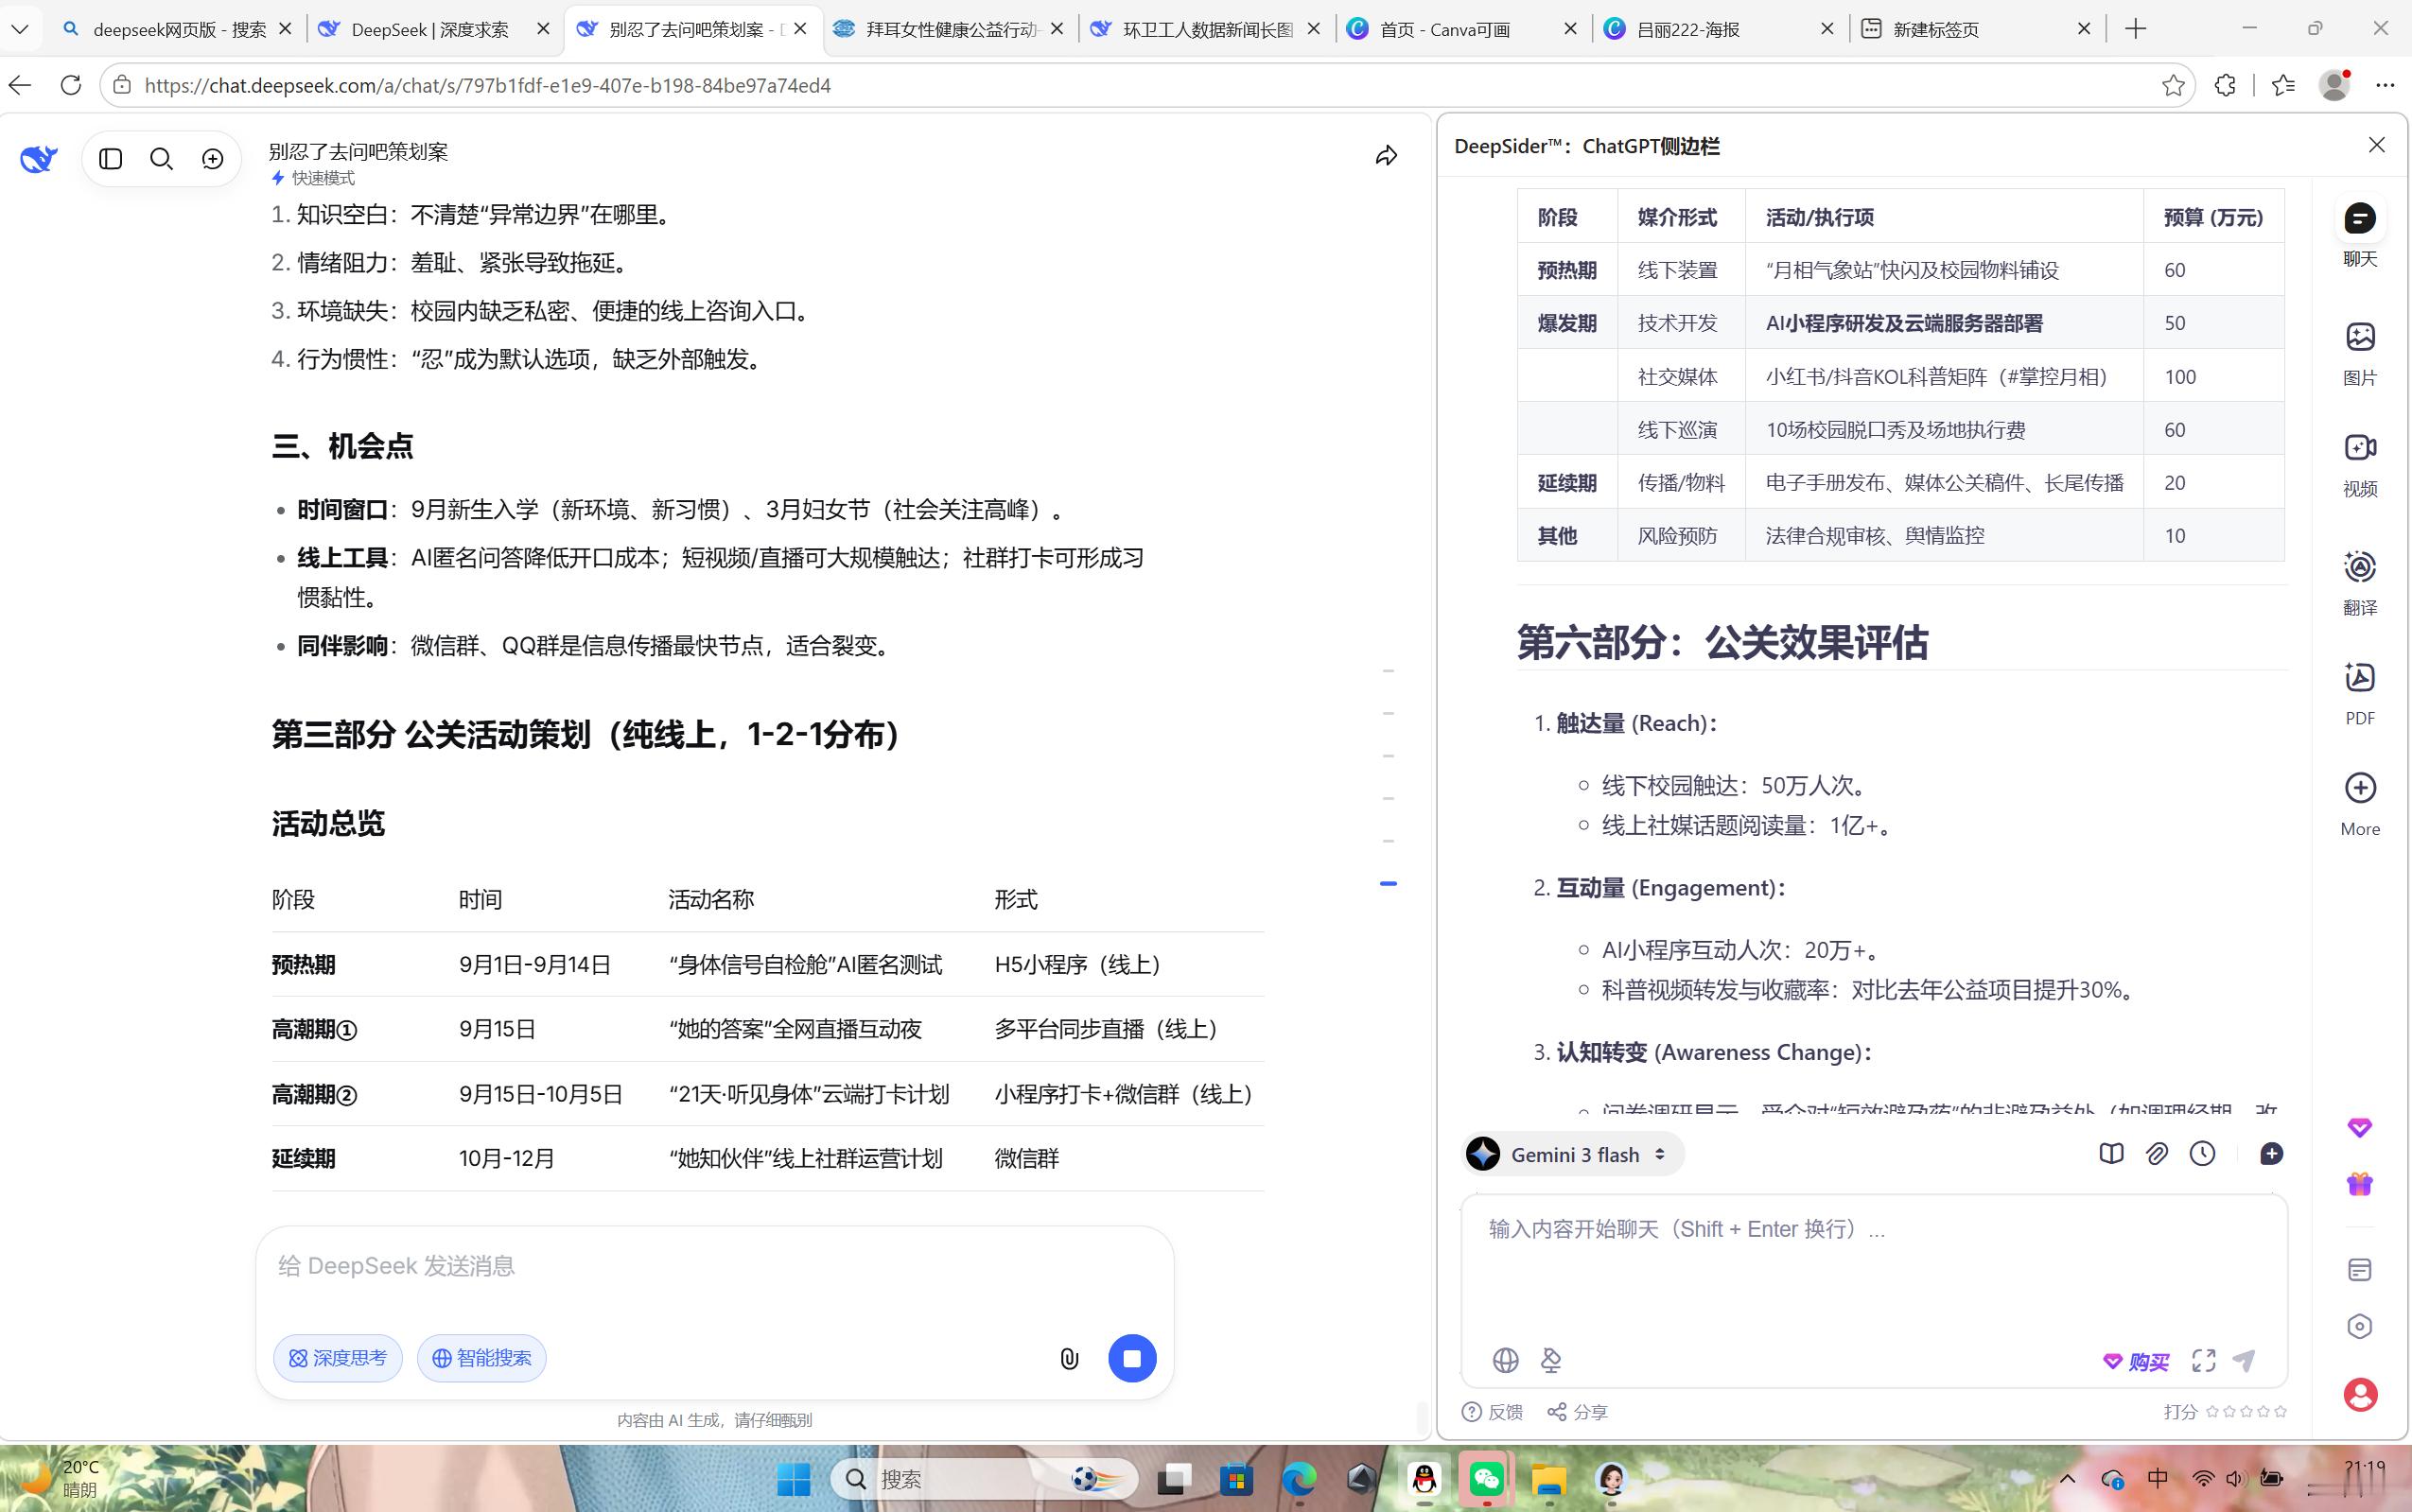Close the 别忍了去问吧策划案 tab
2412x1512 pixels.
pyautogui.click(x=800, y=29)
